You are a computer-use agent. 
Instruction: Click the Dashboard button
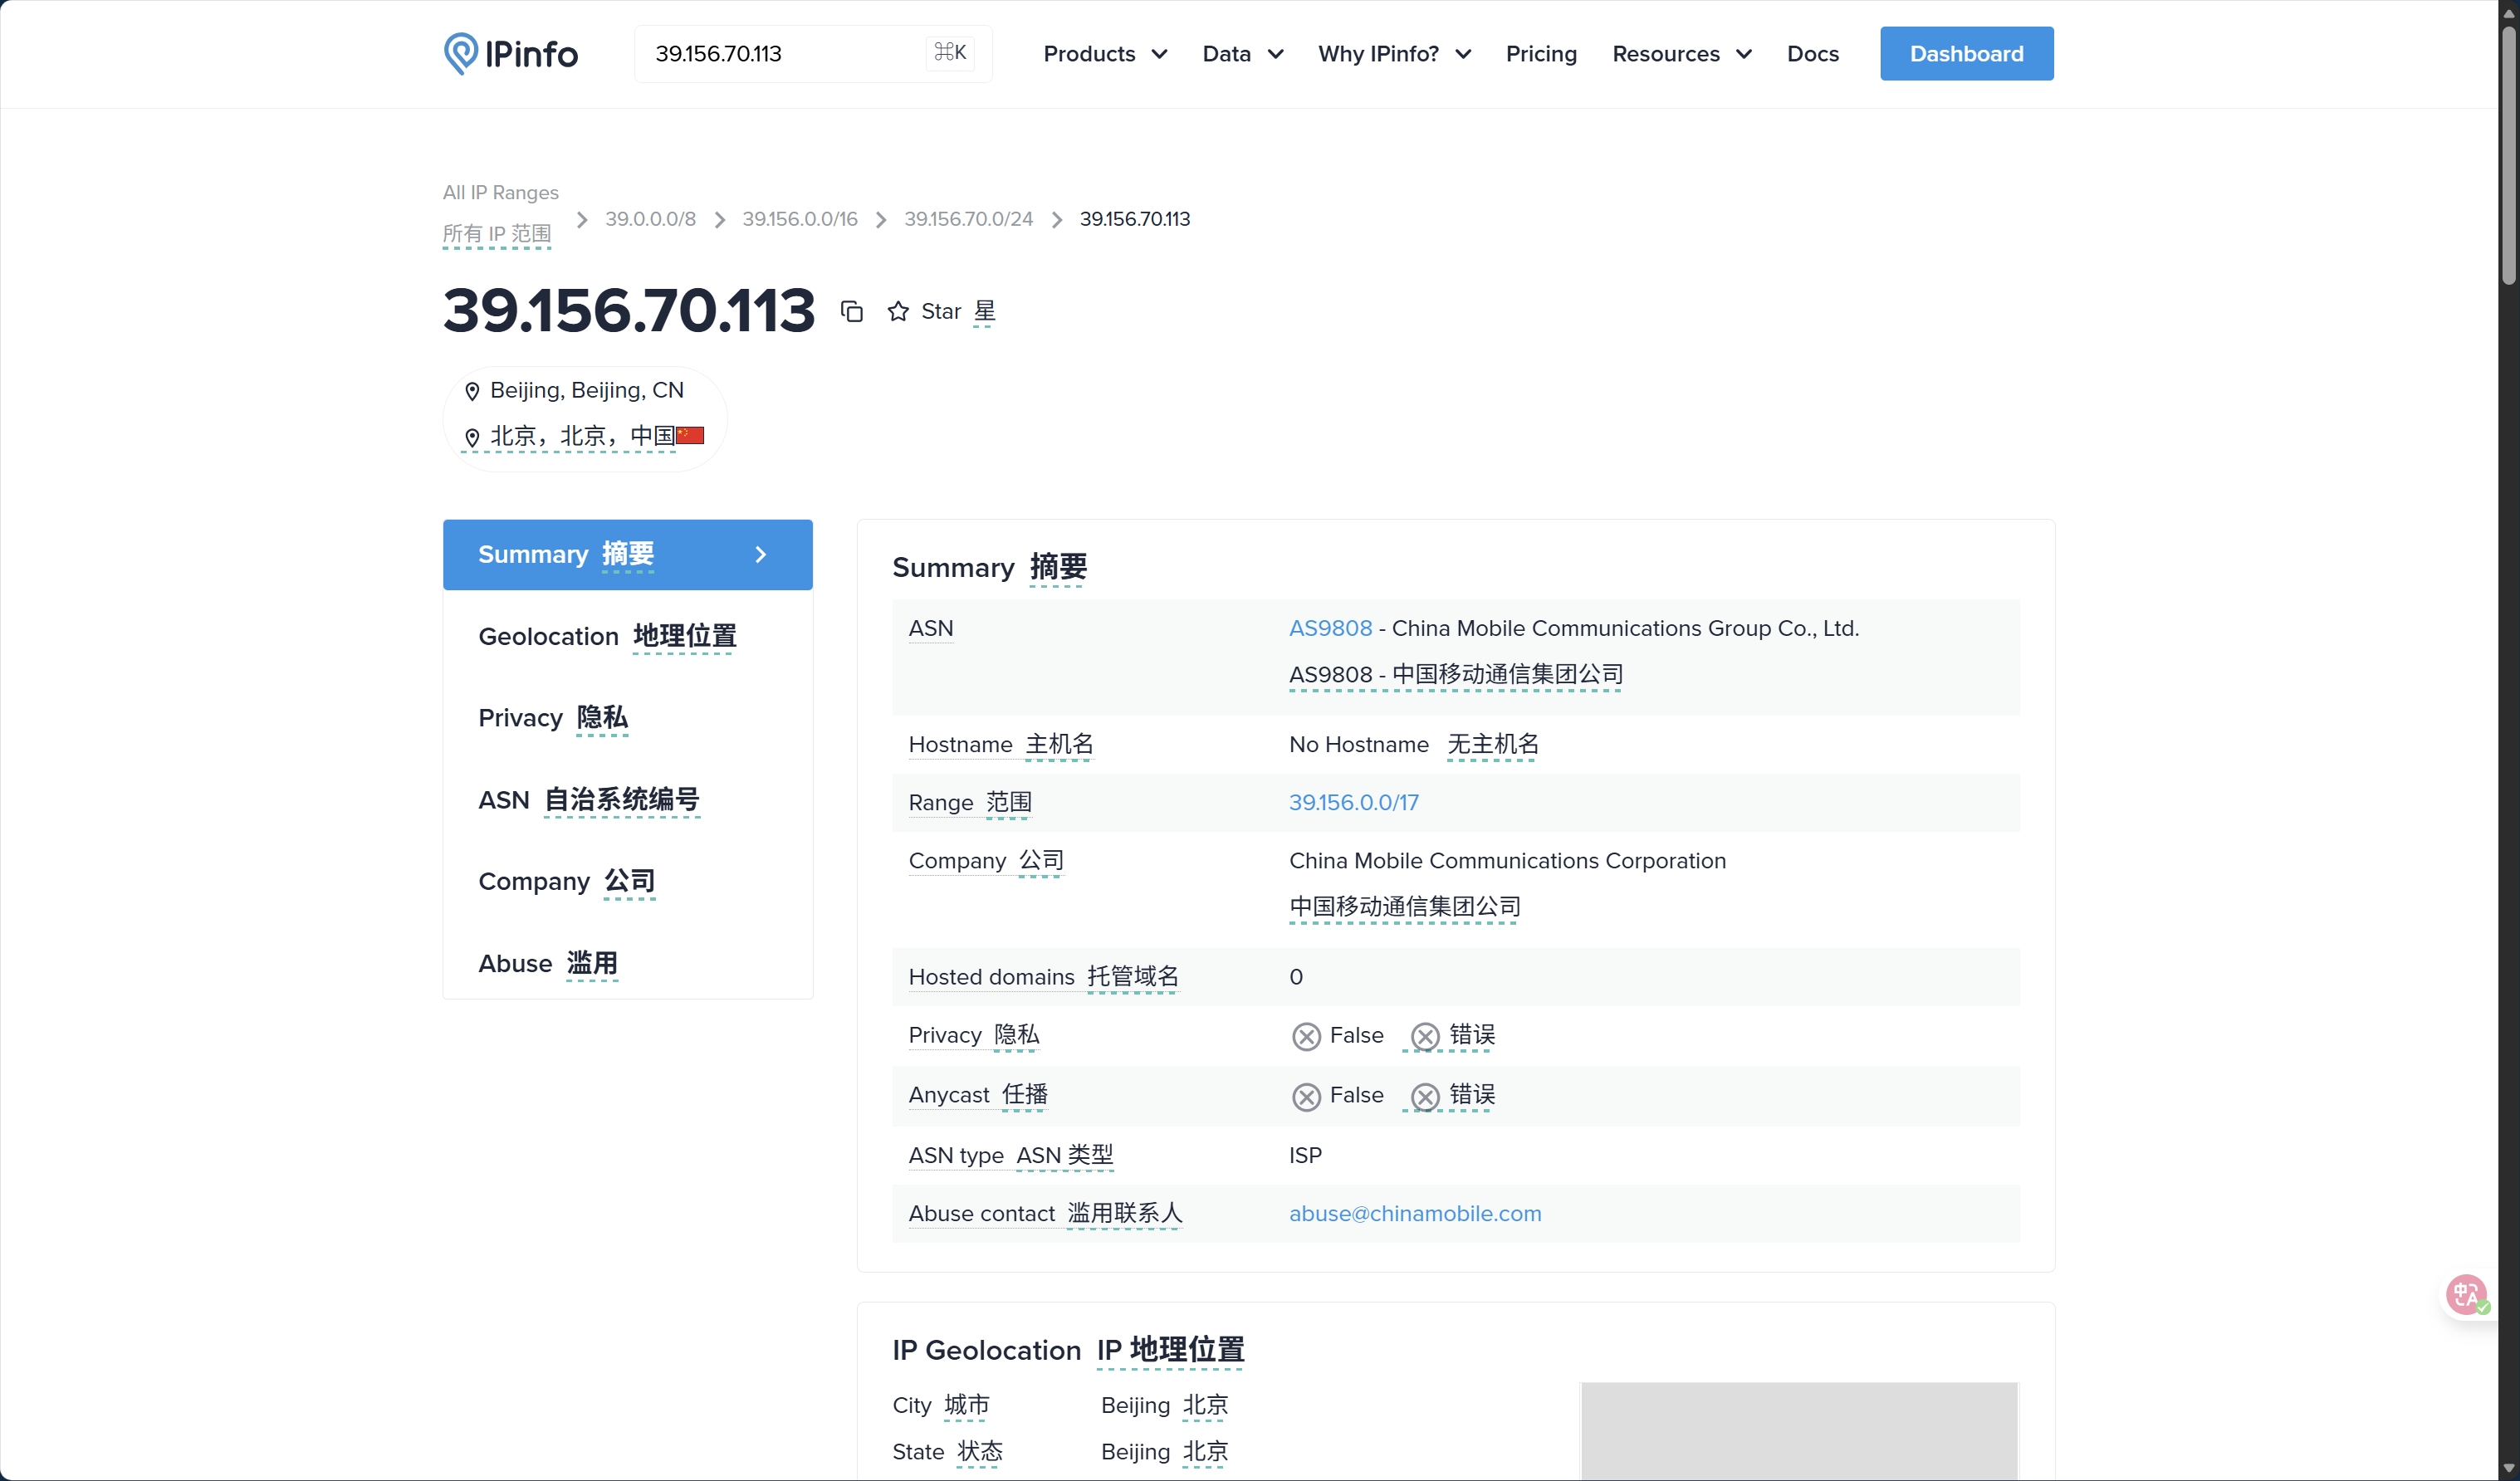tap(1965, 54)
